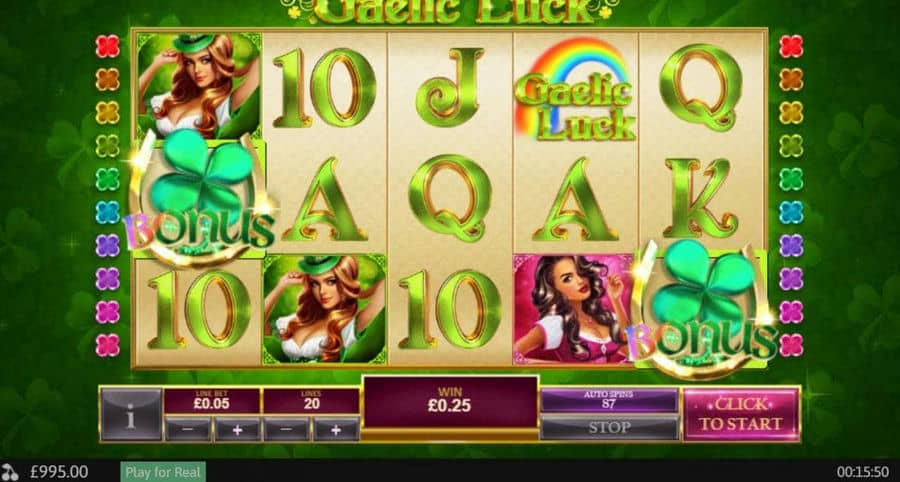Click the Bonus clover symbol on first reel
The width and height of the screenshot is (900, 482).
click(199, 198)
